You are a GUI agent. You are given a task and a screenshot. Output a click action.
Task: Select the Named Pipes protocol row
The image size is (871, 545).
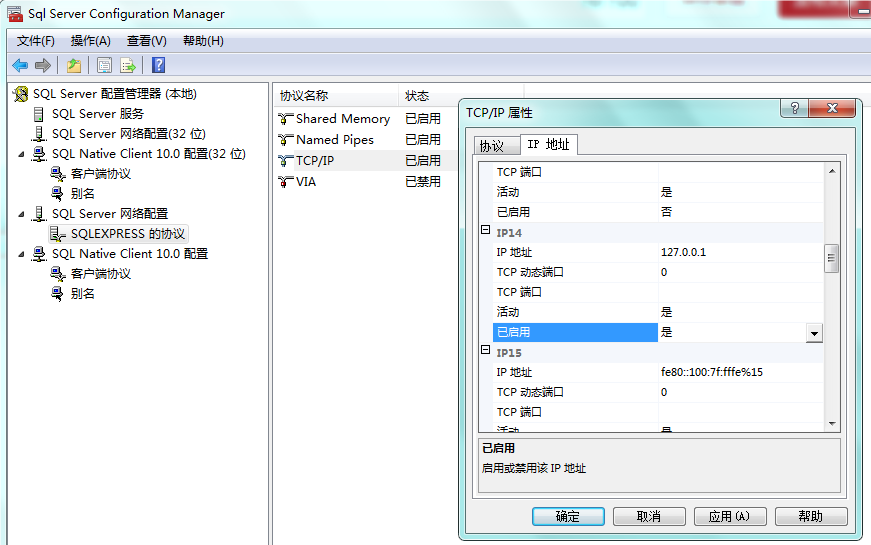[366, 140]
